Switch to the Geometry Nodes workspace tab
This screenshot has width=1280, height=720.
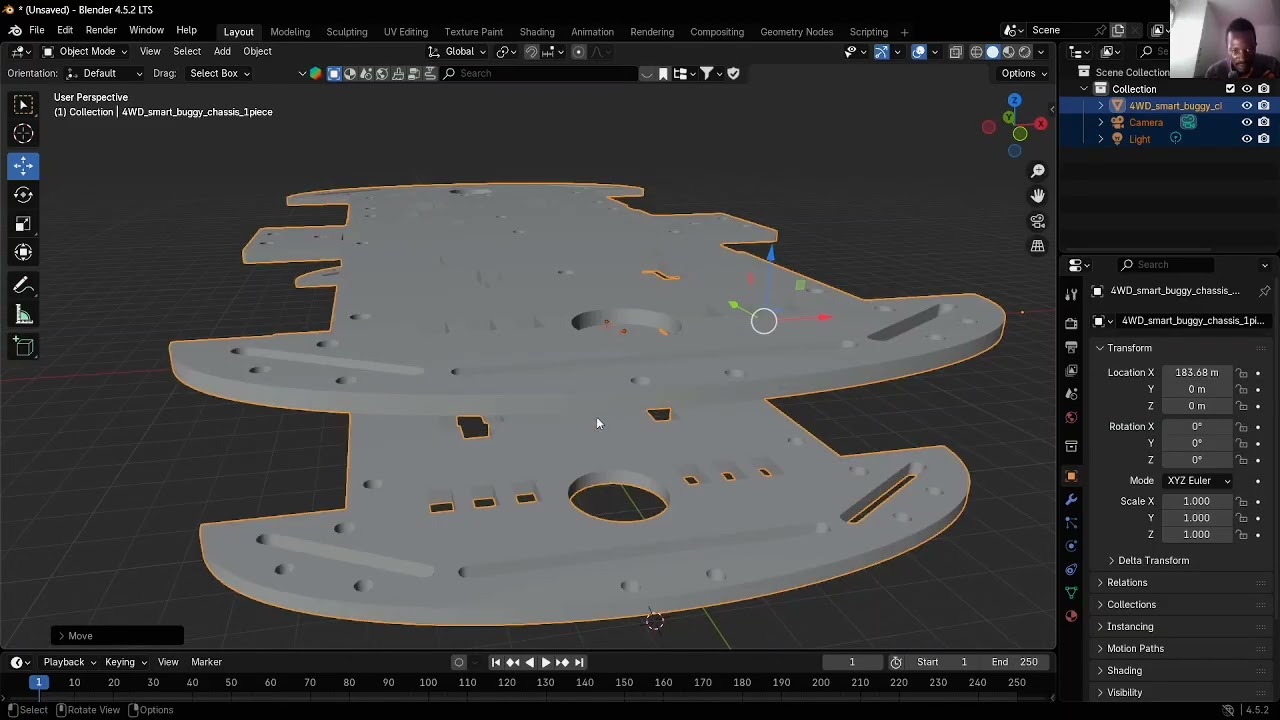tap(796, 32)
